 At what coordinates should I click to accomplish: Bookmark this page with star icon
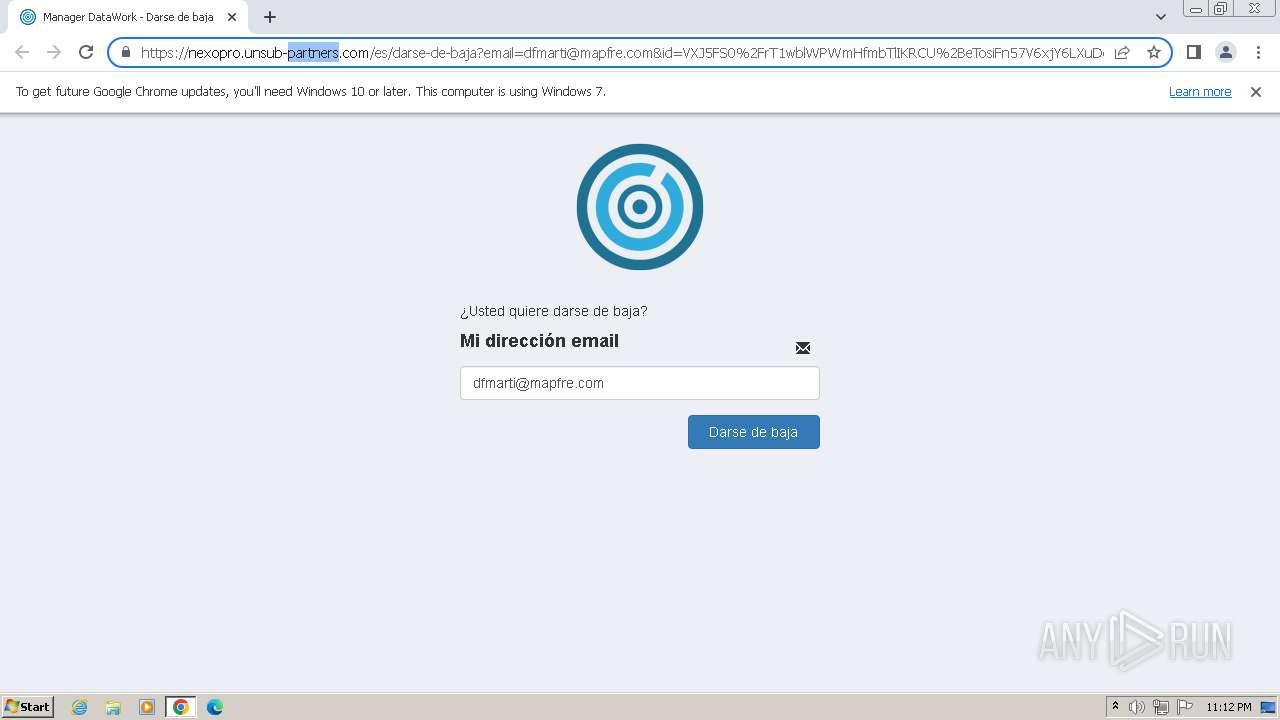tap(1154, 52)
